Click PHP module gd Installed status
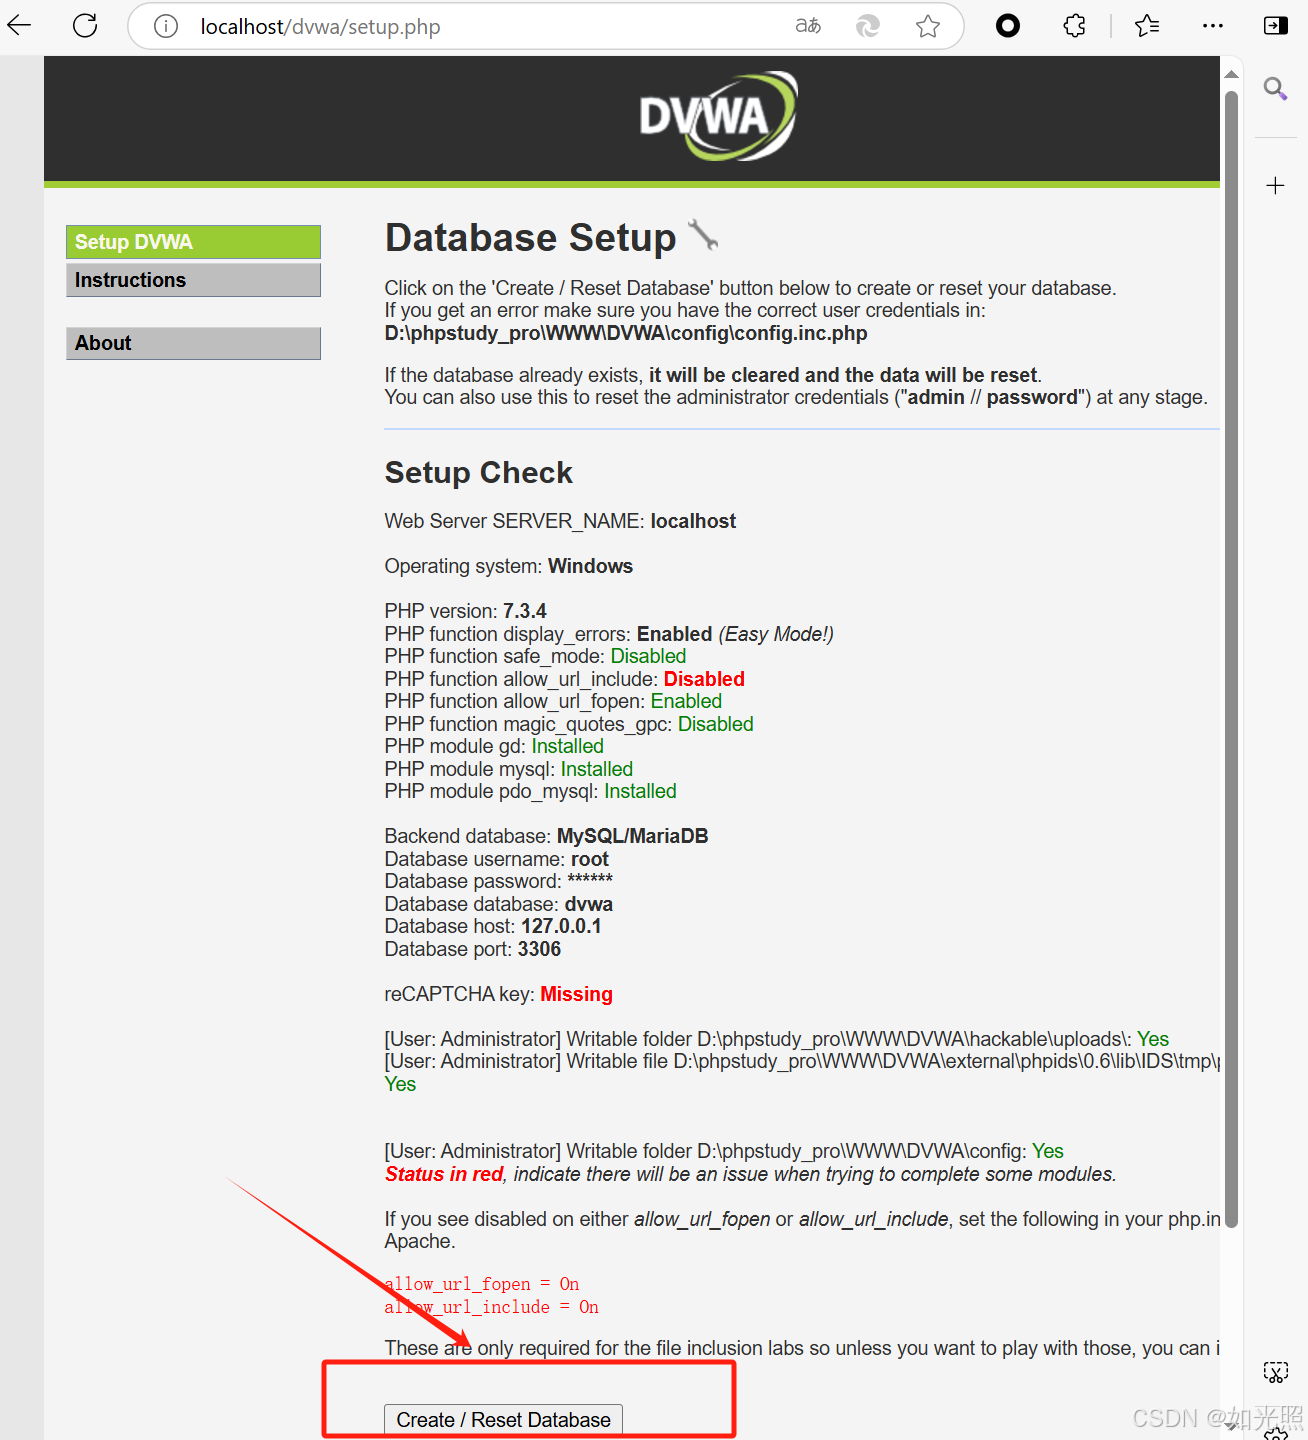The image size is (1308, 1440). point(567,746)
